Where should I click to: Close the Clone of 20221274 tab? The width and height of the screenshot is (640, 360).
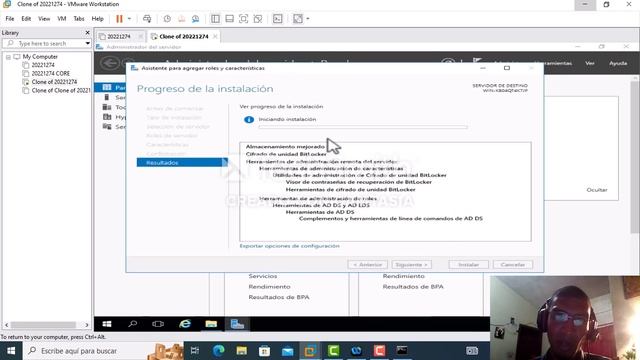tap(215, 36)
